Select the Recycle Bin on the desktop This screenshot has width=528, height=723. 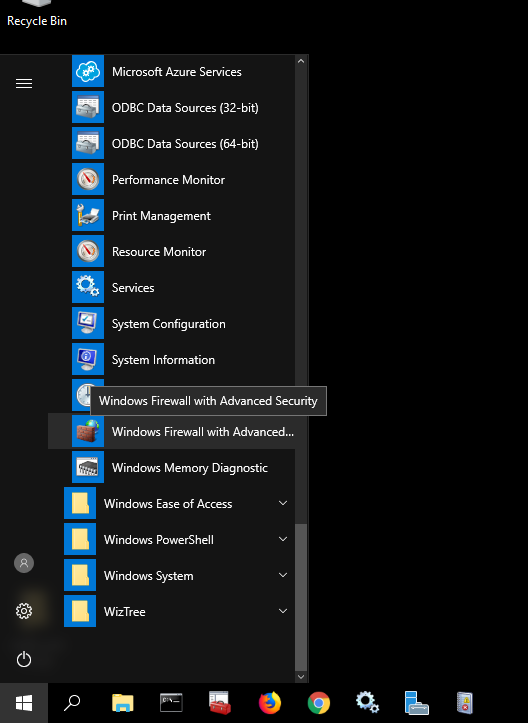(37, 14)
